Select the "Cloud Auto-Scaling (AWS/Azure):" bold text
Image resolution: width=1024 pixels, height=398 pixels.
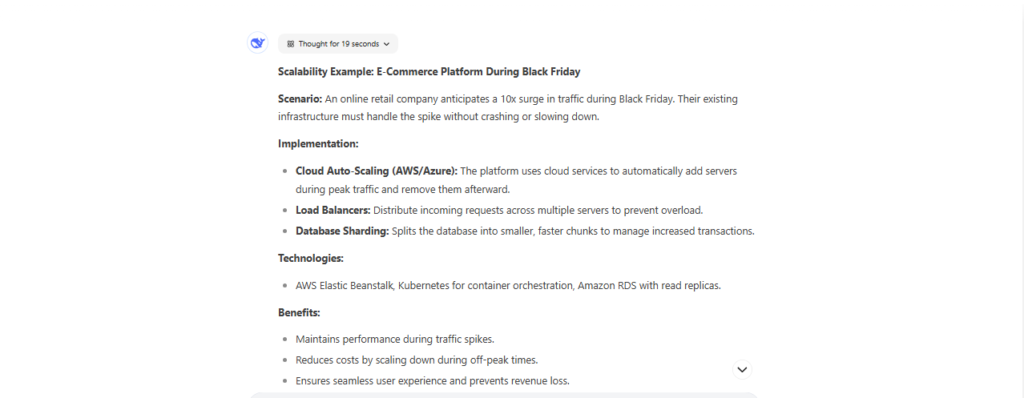377,171
